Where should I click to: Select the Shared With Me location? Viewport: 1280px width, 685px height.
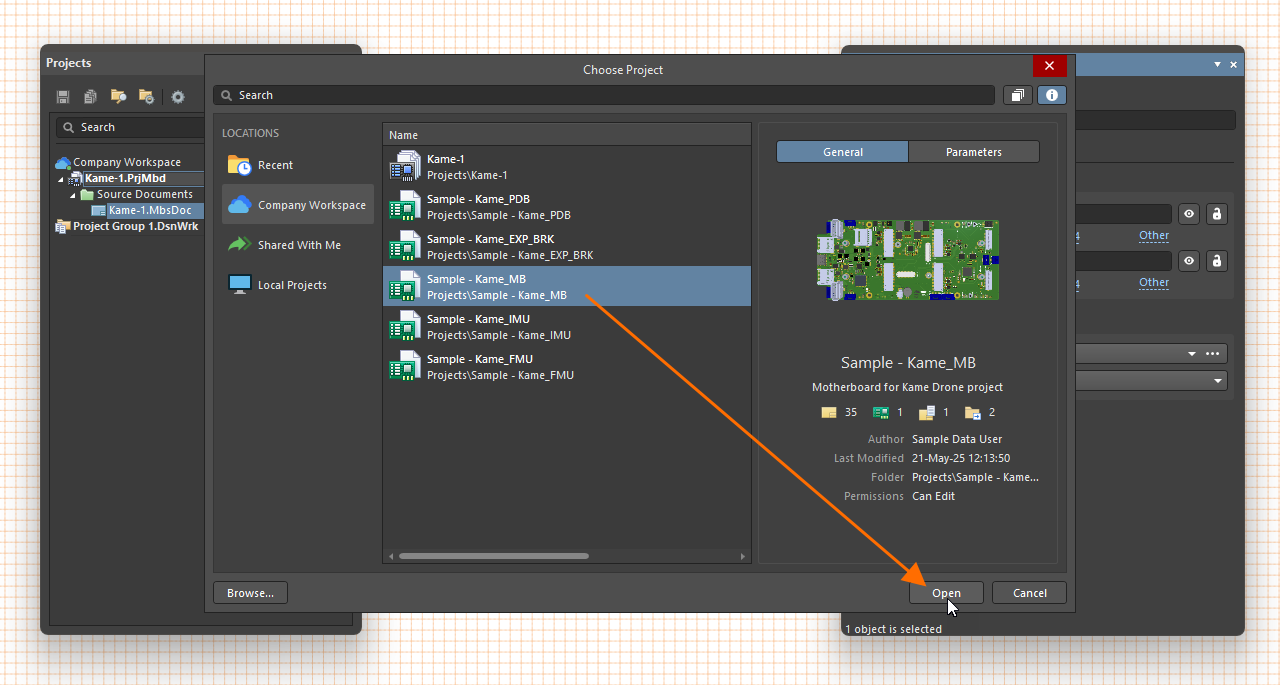[298, 245]
